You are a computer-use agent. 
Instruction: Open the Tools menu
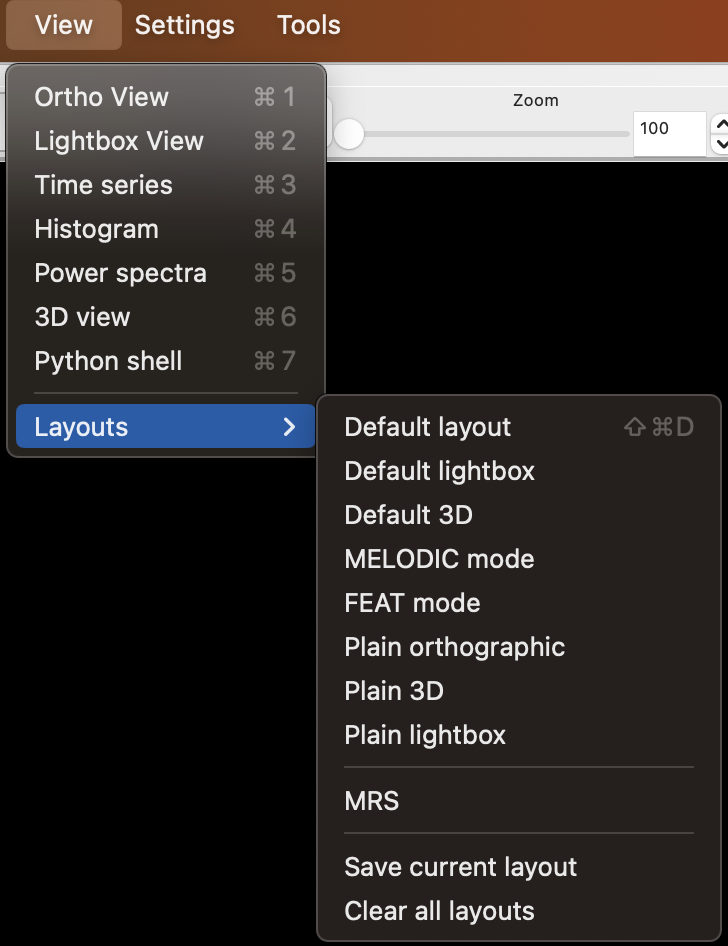[307, 25]
